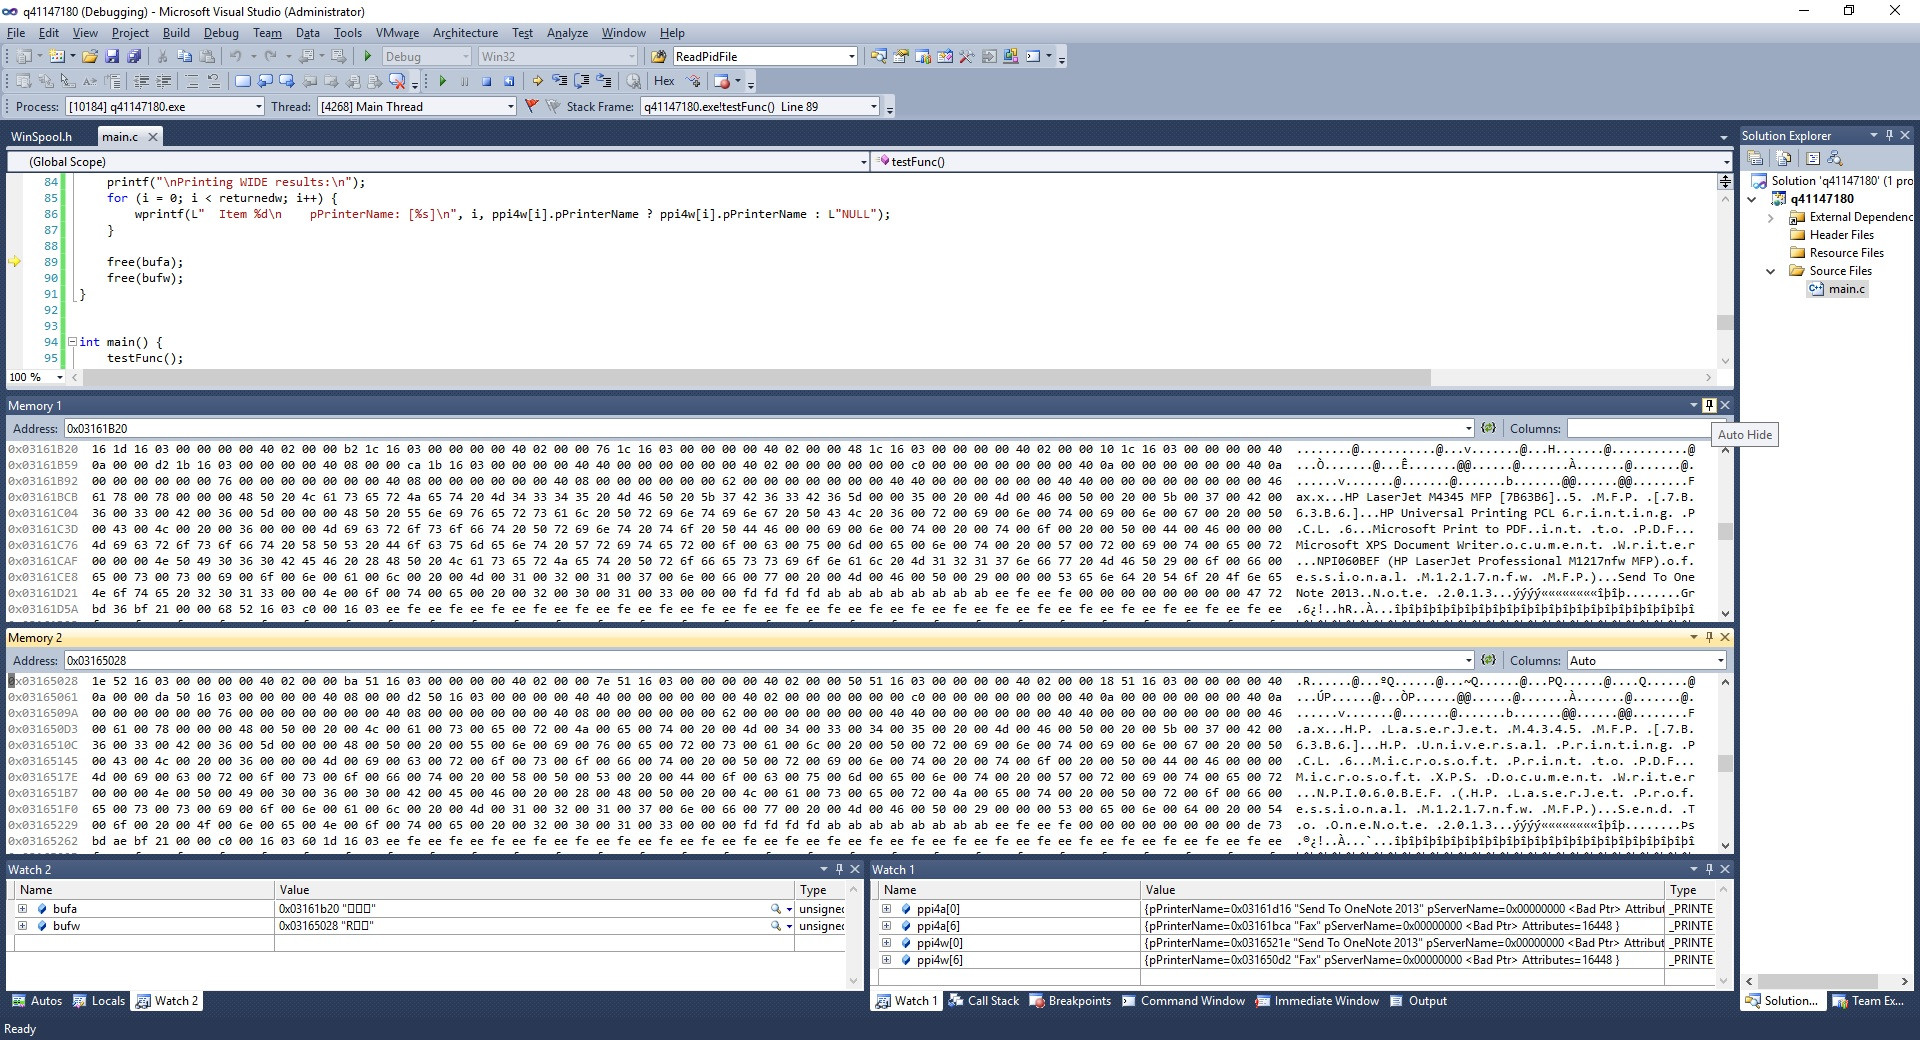The height and width of the screenshot is (1040, 1920).
Task: Click the Find in Files icon beside ReadPidFile
Action: (x=658, y=56)
